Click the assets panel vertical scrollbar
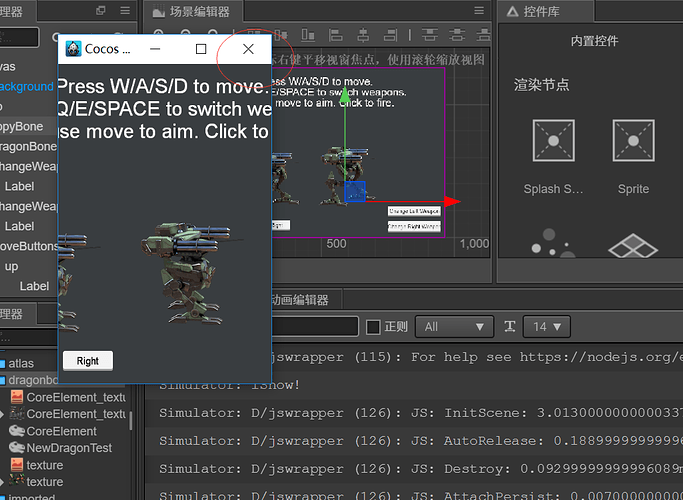The height and width of the screenshot is (500, 683). [130, 421]
